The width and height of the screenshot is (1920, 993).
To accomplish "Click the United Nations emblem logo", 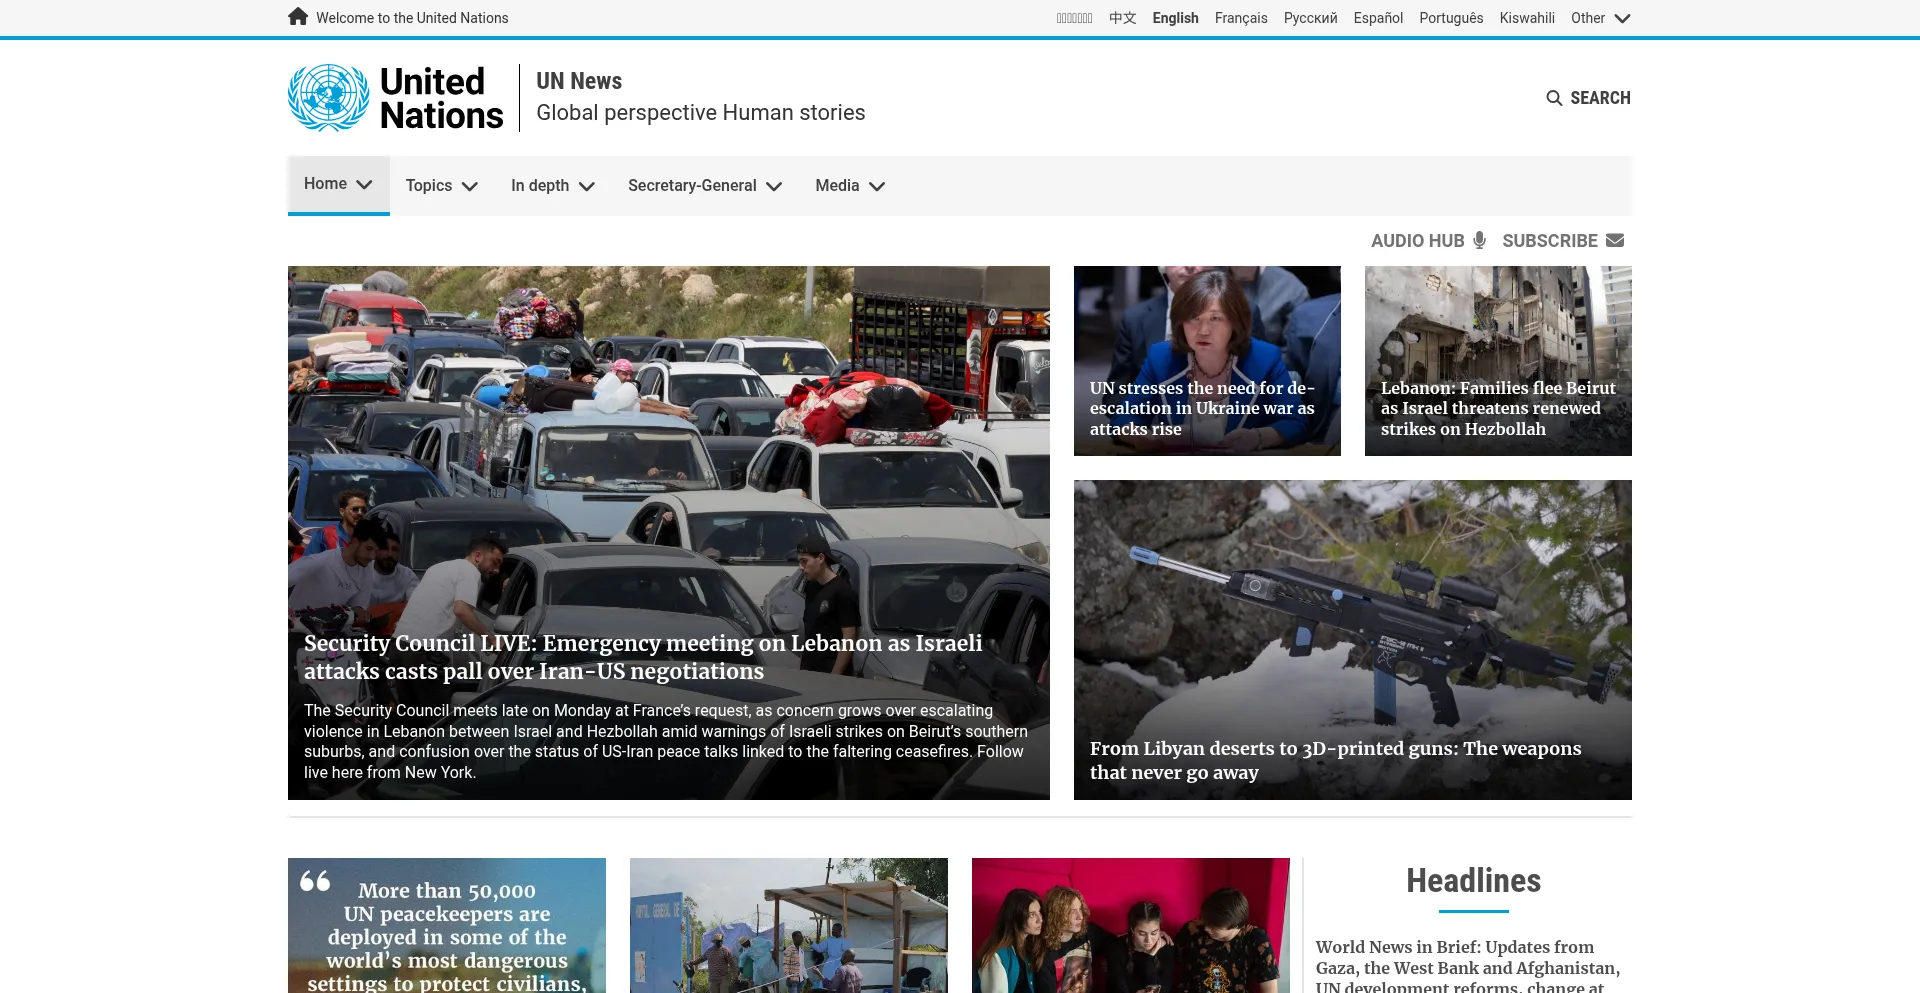I will click(329, 98).
